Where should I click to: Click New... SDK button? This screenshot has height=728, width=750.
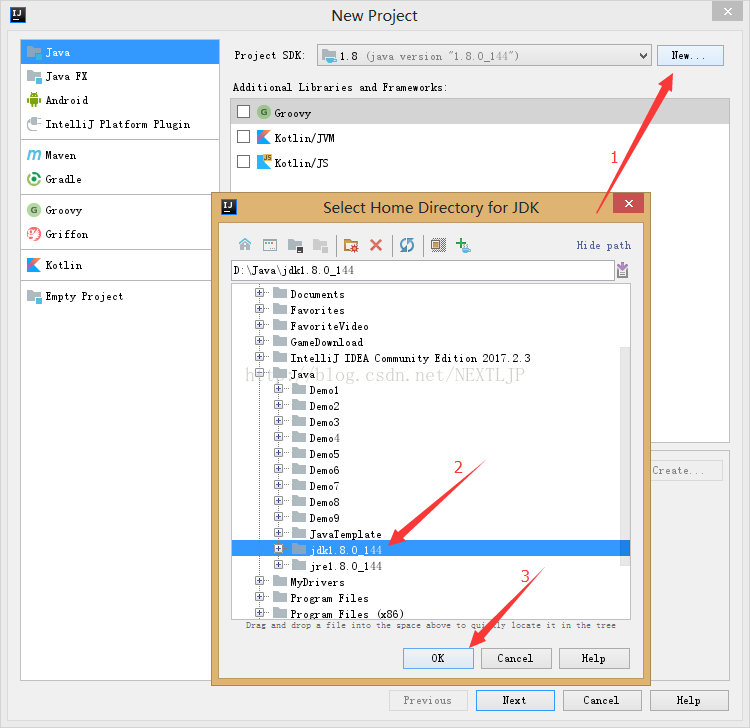pyautogui.click(x=690, y=55)
